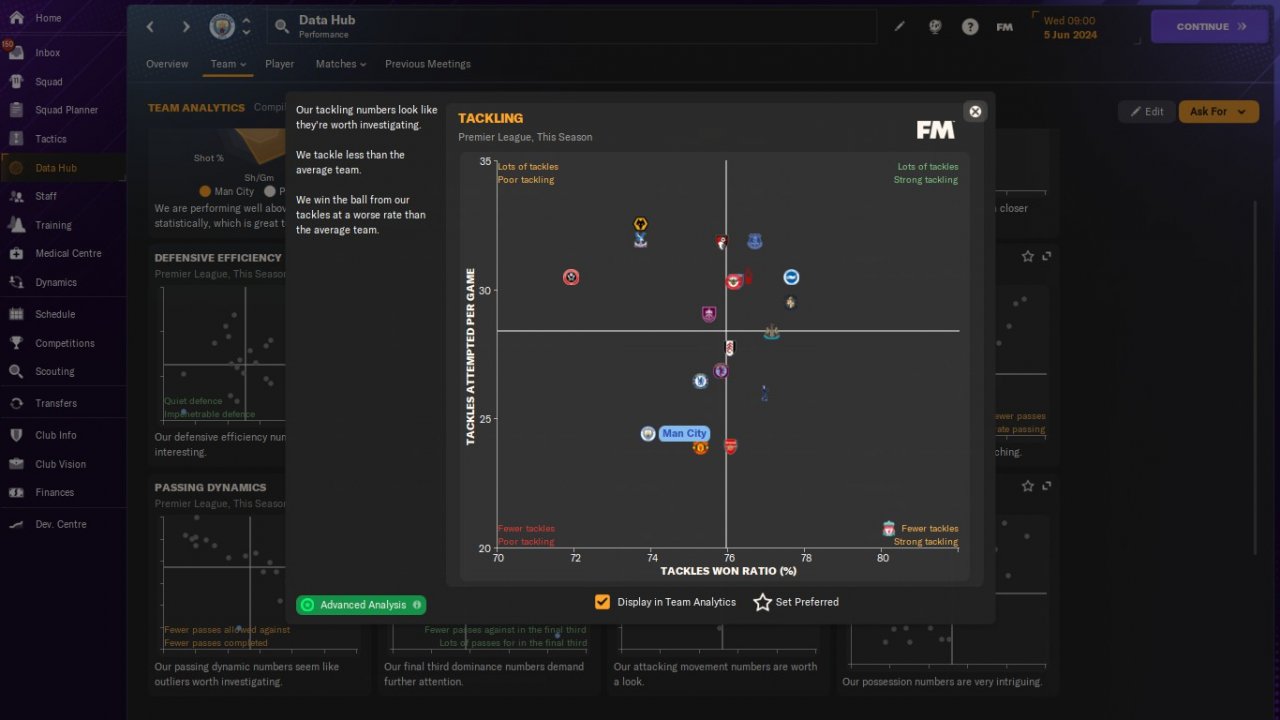Untick Display in Team Analytics checkbox
This screenshot has height=720, width=1280.
[602, 602]
